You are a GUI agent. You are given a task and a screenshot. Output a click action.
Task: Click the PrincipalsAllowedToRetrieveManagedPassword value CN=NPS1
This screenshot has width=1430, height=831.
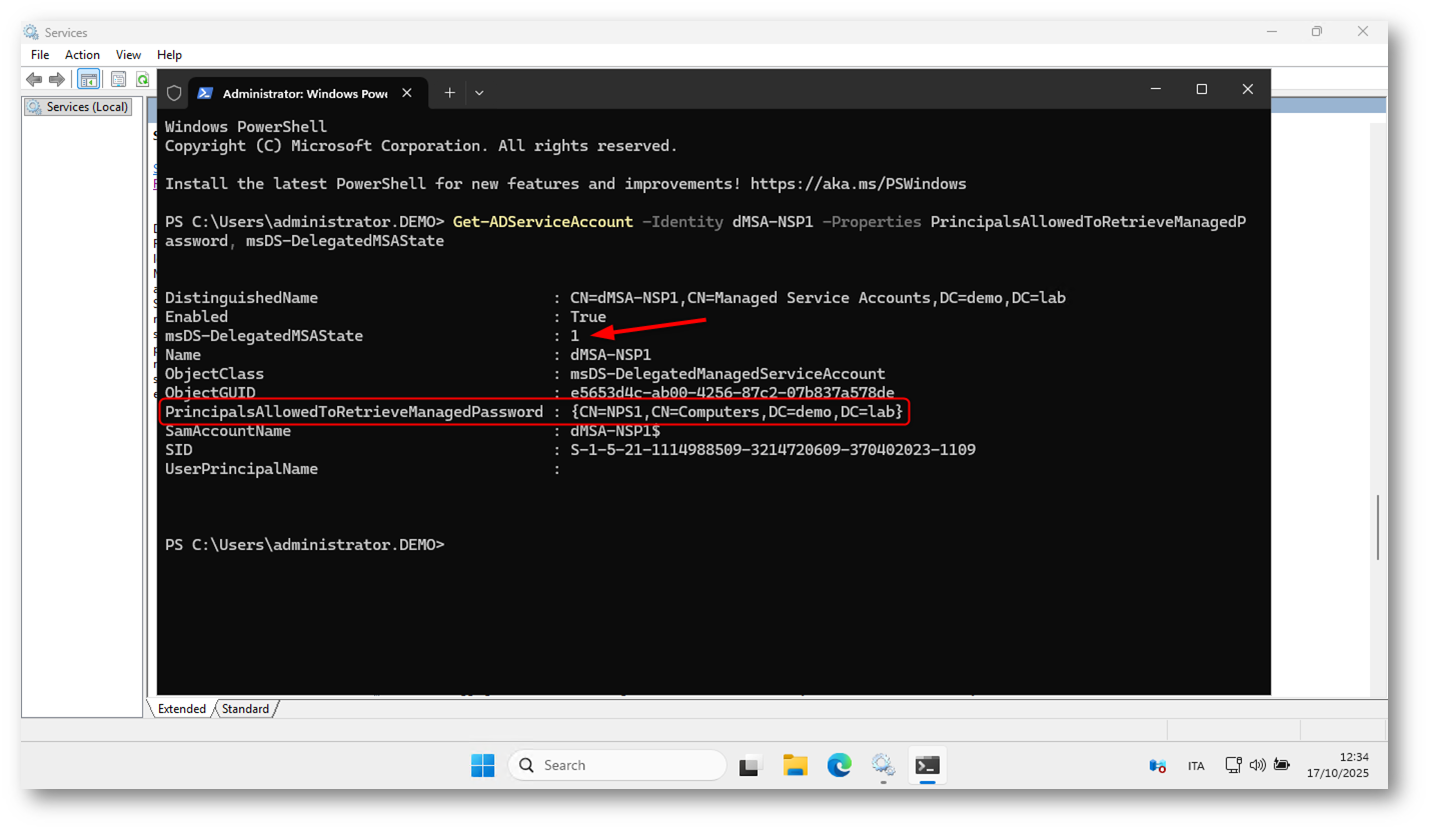coord(737,412)
